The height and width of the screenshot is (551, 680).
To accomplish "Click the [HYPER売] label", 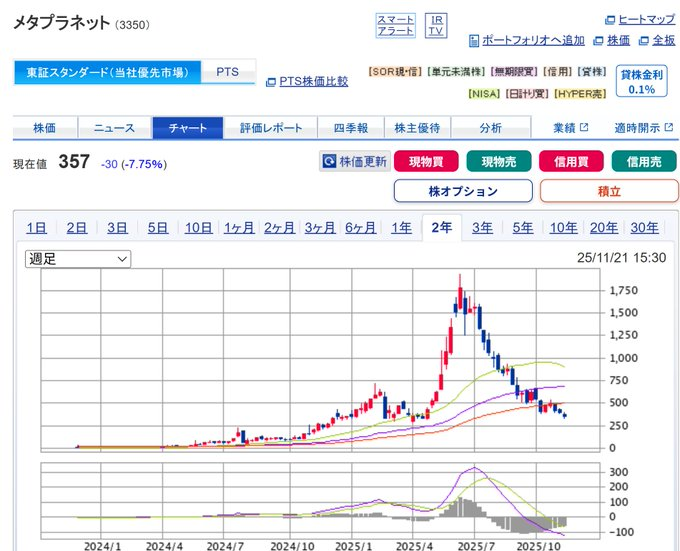I will [x=580, y=94].
